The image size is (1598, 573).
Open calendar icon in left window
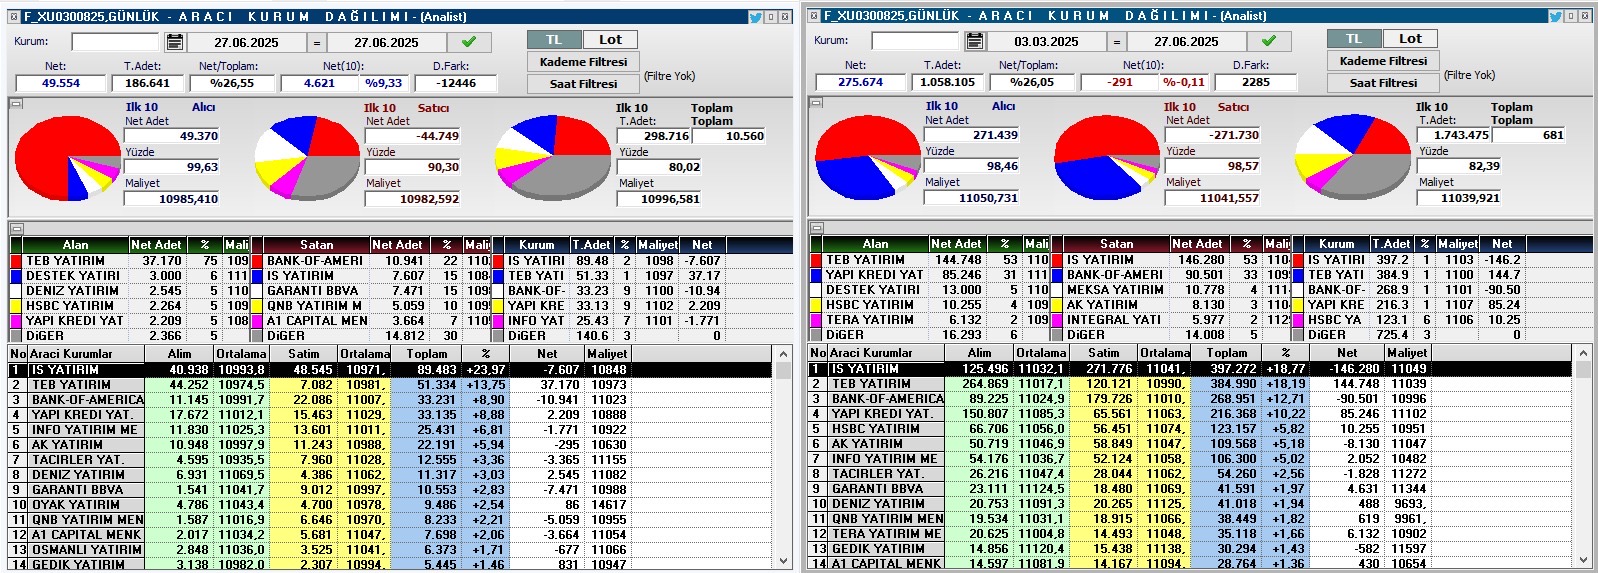175,42
